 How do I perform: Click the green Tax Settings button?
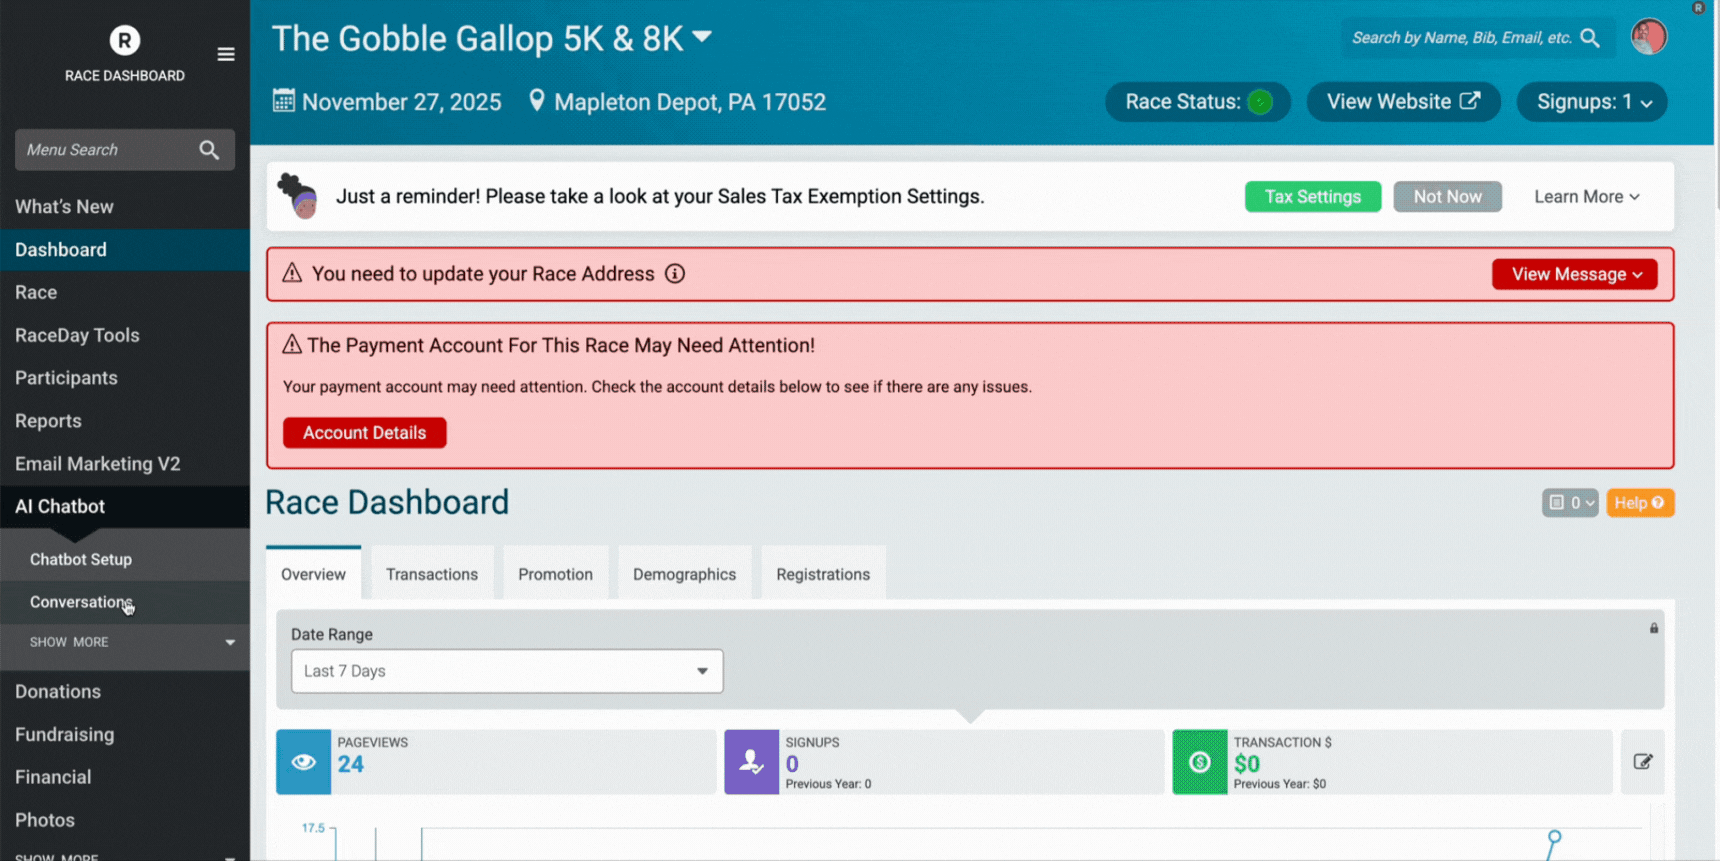(1312, 197)
